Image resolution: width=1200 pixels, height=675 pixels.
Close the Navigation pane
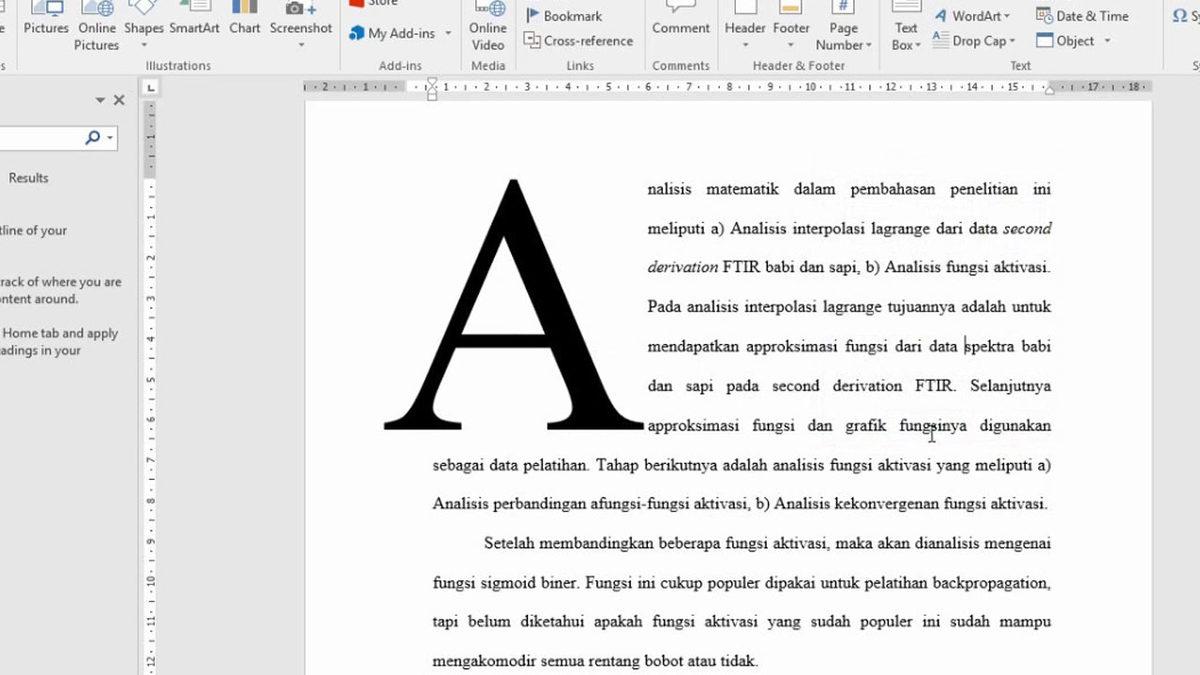coord(119,100)
